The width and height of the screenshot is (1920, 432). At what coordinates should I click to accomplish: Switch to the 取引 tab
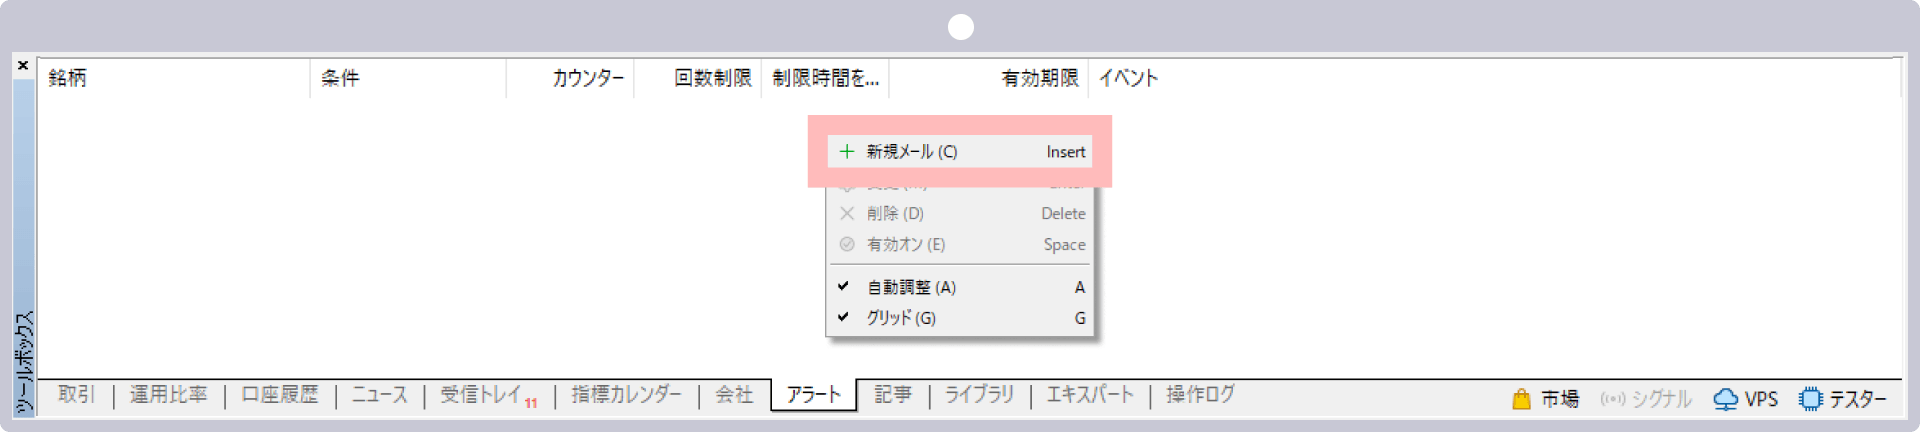point(76,395)
